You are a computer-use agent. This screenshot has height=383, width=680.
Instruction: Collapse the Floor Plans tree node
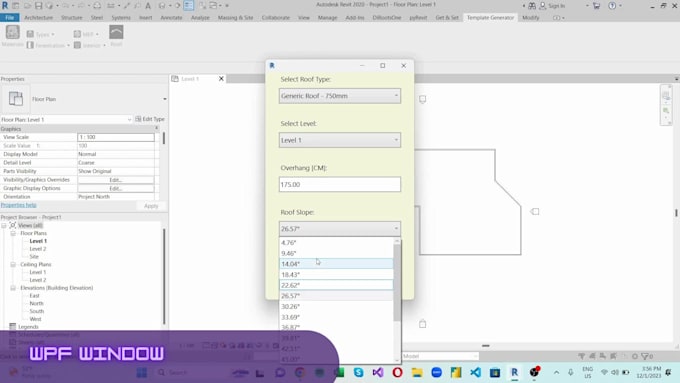[x=13, y=233]
